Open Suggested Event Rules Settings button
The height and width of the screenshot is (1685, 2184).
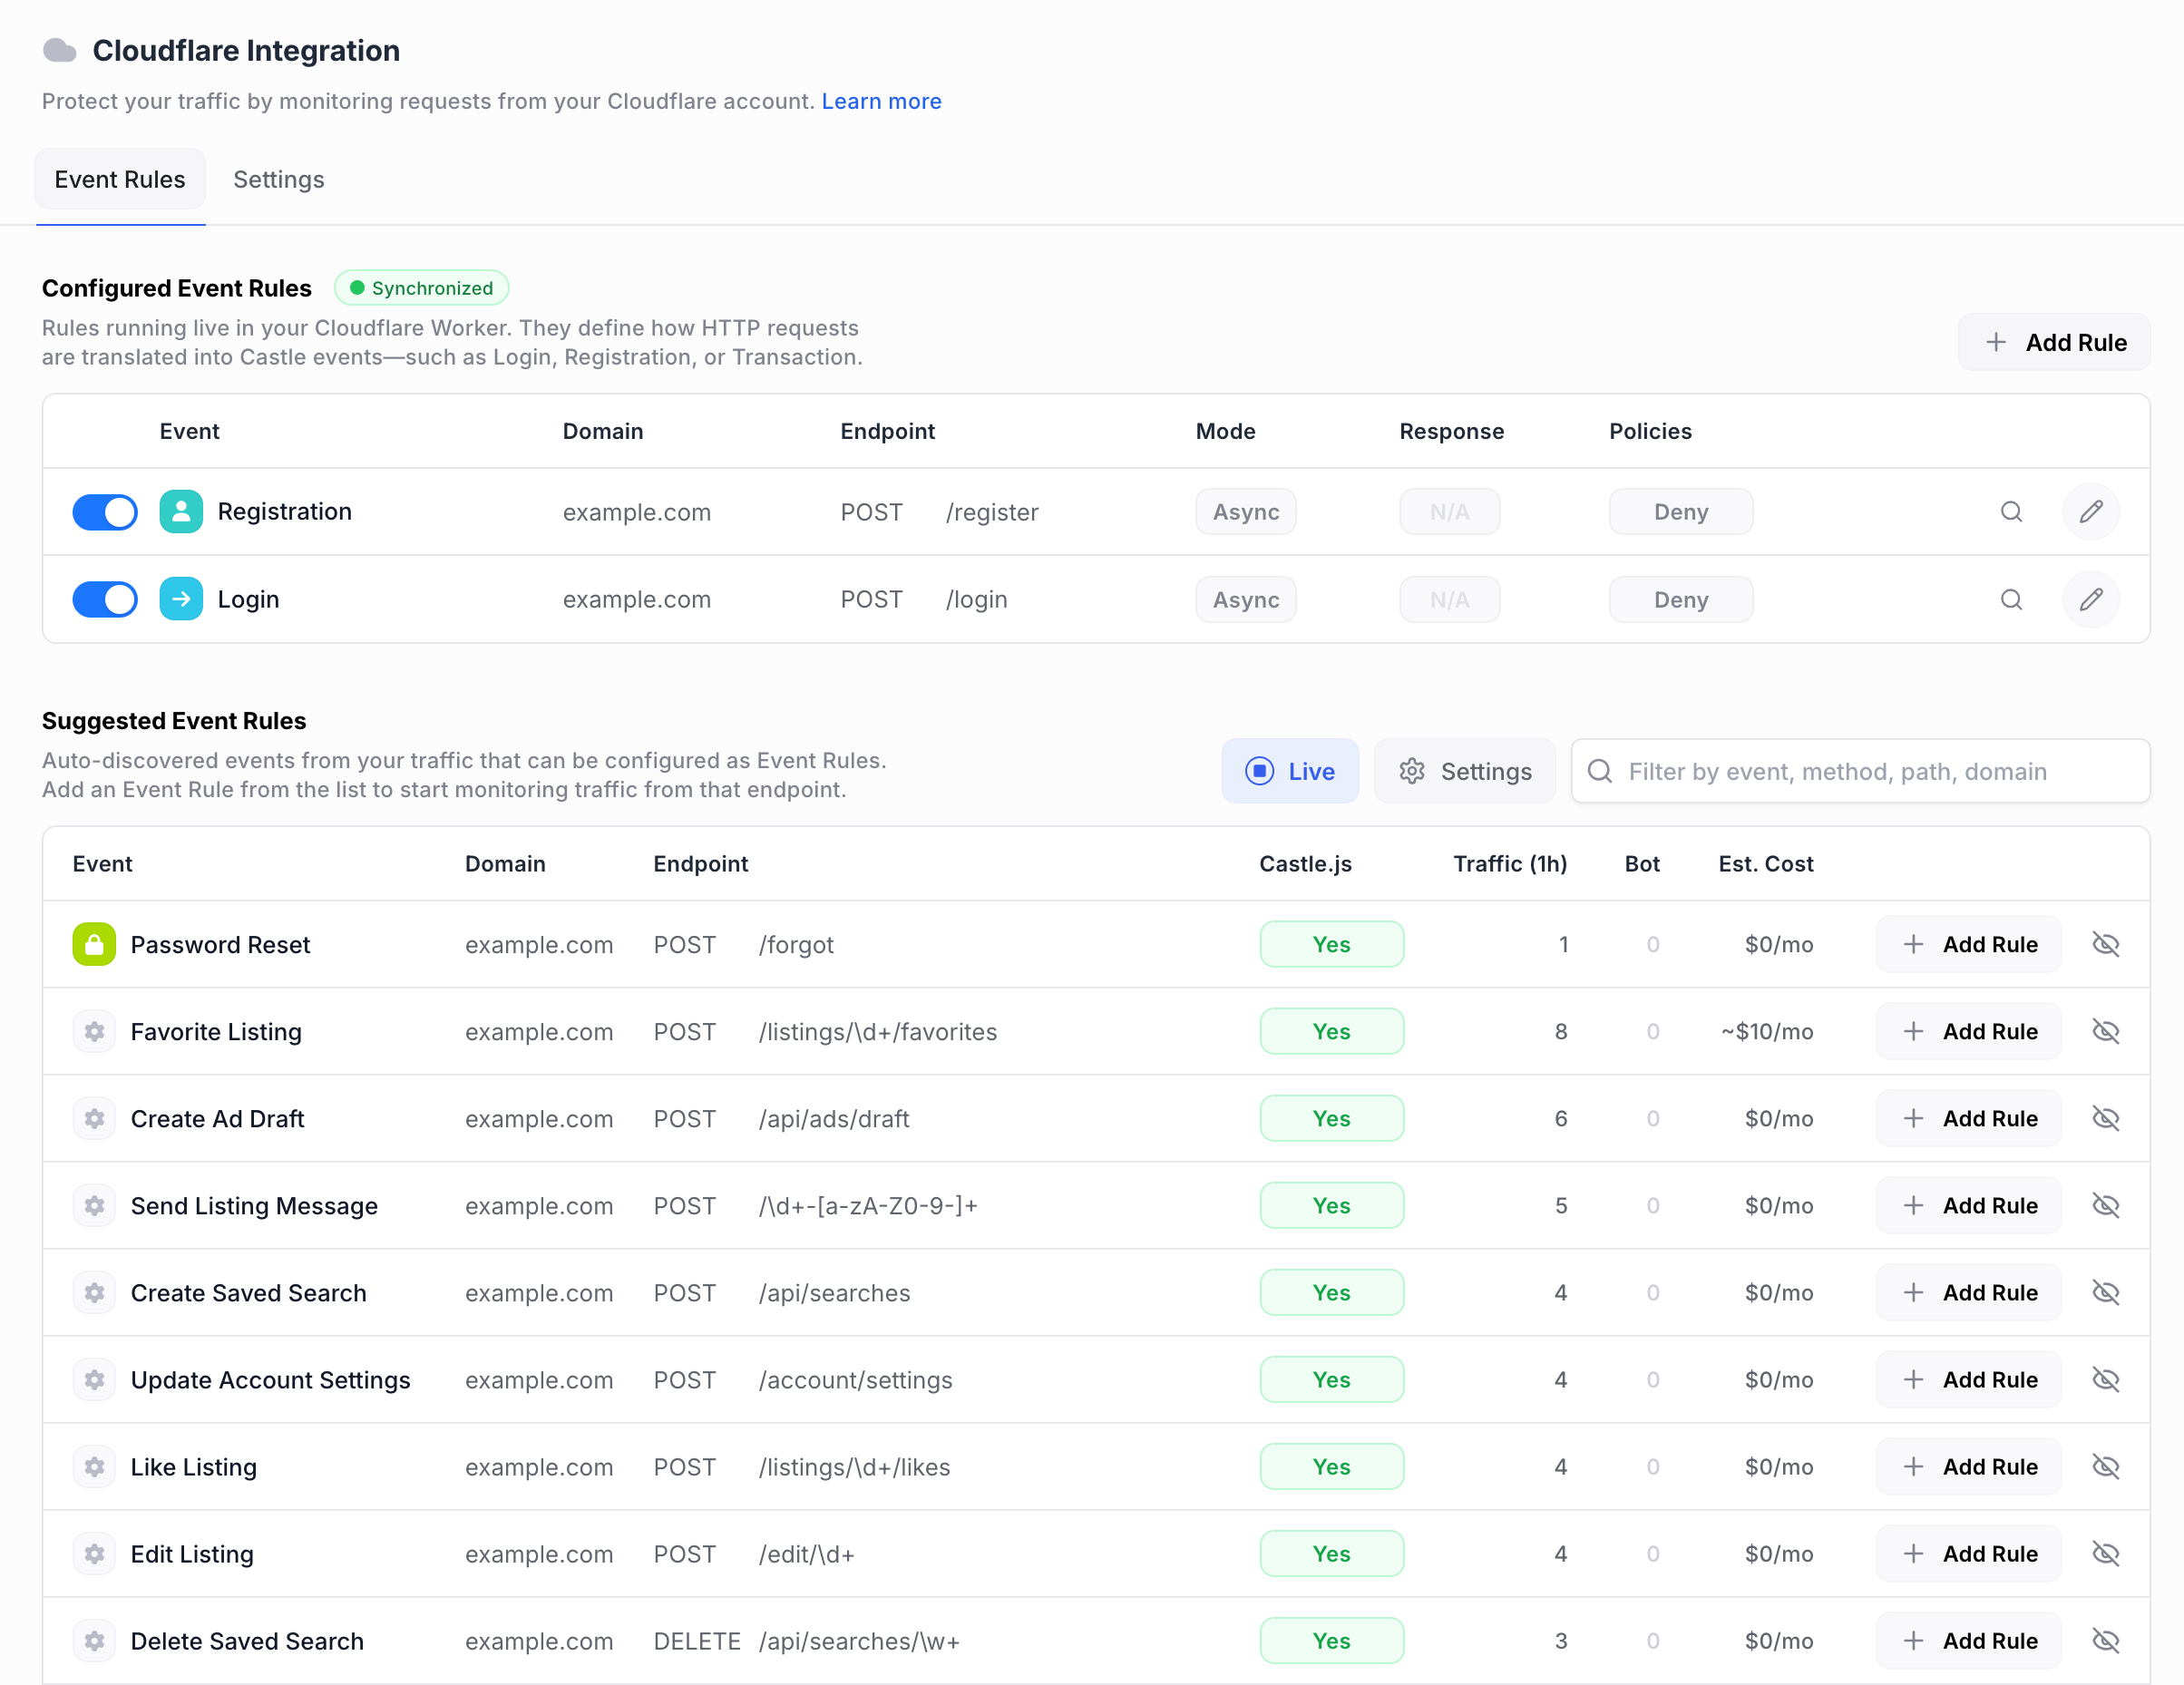coord(1465,771)
